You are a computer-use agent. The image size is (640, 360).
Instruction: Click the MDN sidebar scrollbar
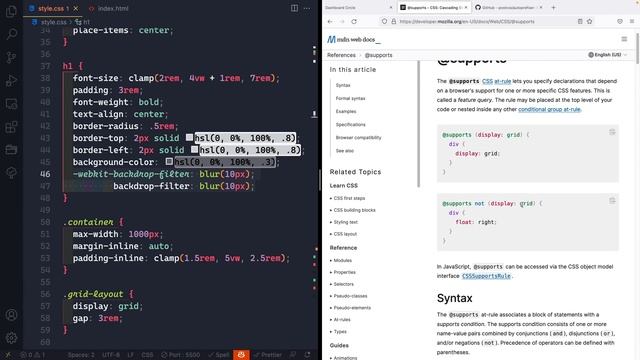[x=418, y=124]
